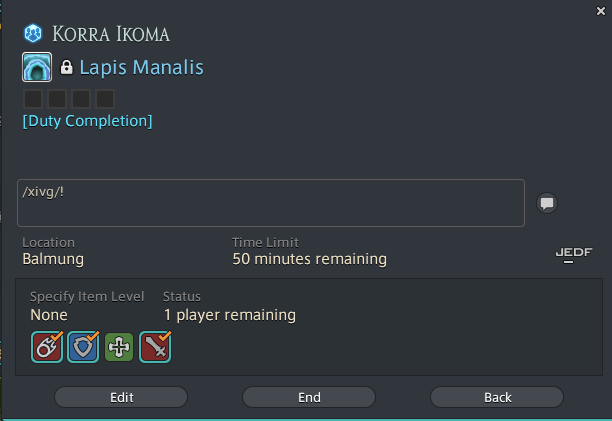This screenshot has height=421, width=612.
Task: Select the filled melee DPS sword slot
Action: (x=155, y=347)
